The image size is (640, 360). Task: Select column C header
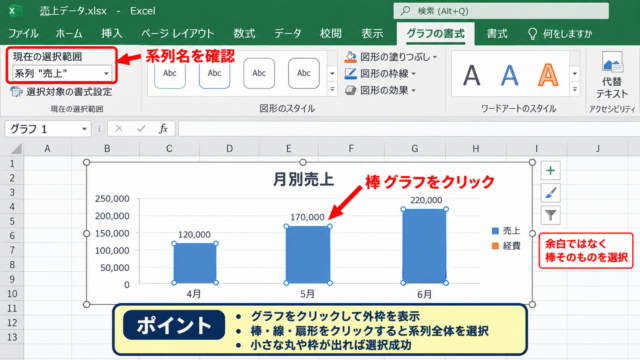click(x=169, y=149)
